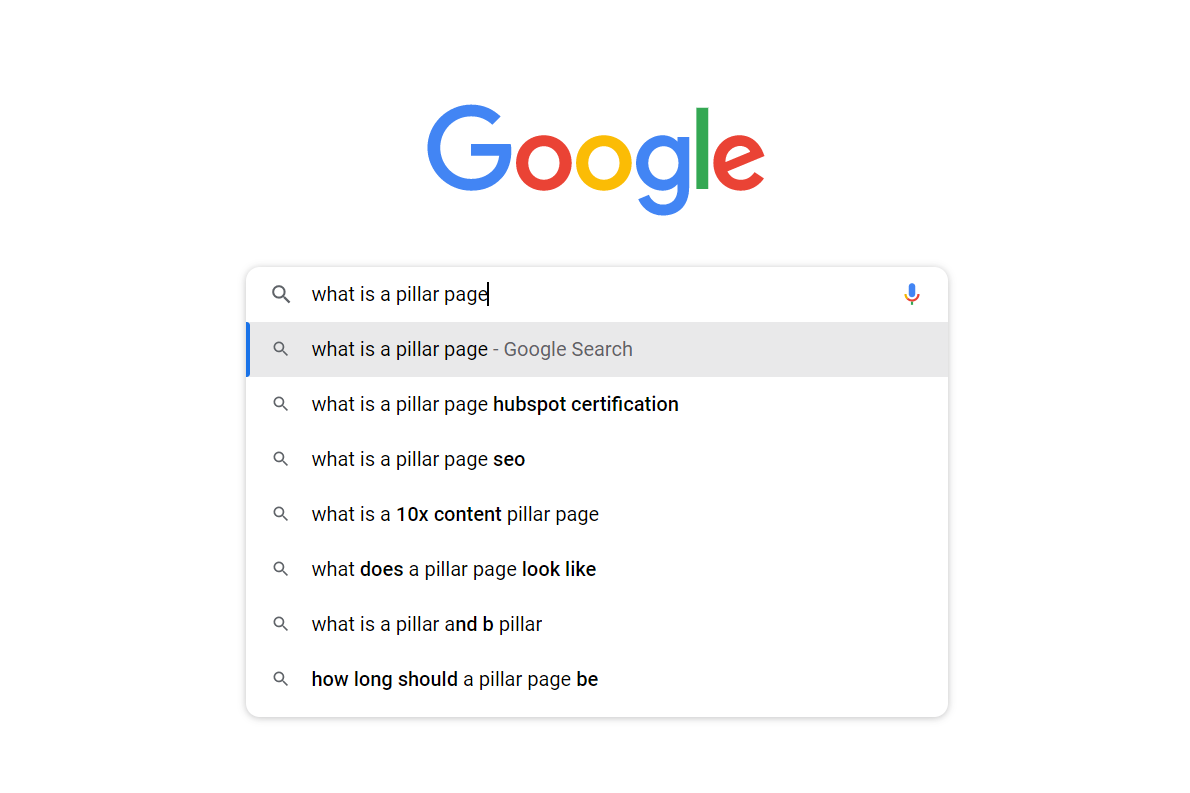
Task: Click inside the search input field
Action: (x=600, y=294)
